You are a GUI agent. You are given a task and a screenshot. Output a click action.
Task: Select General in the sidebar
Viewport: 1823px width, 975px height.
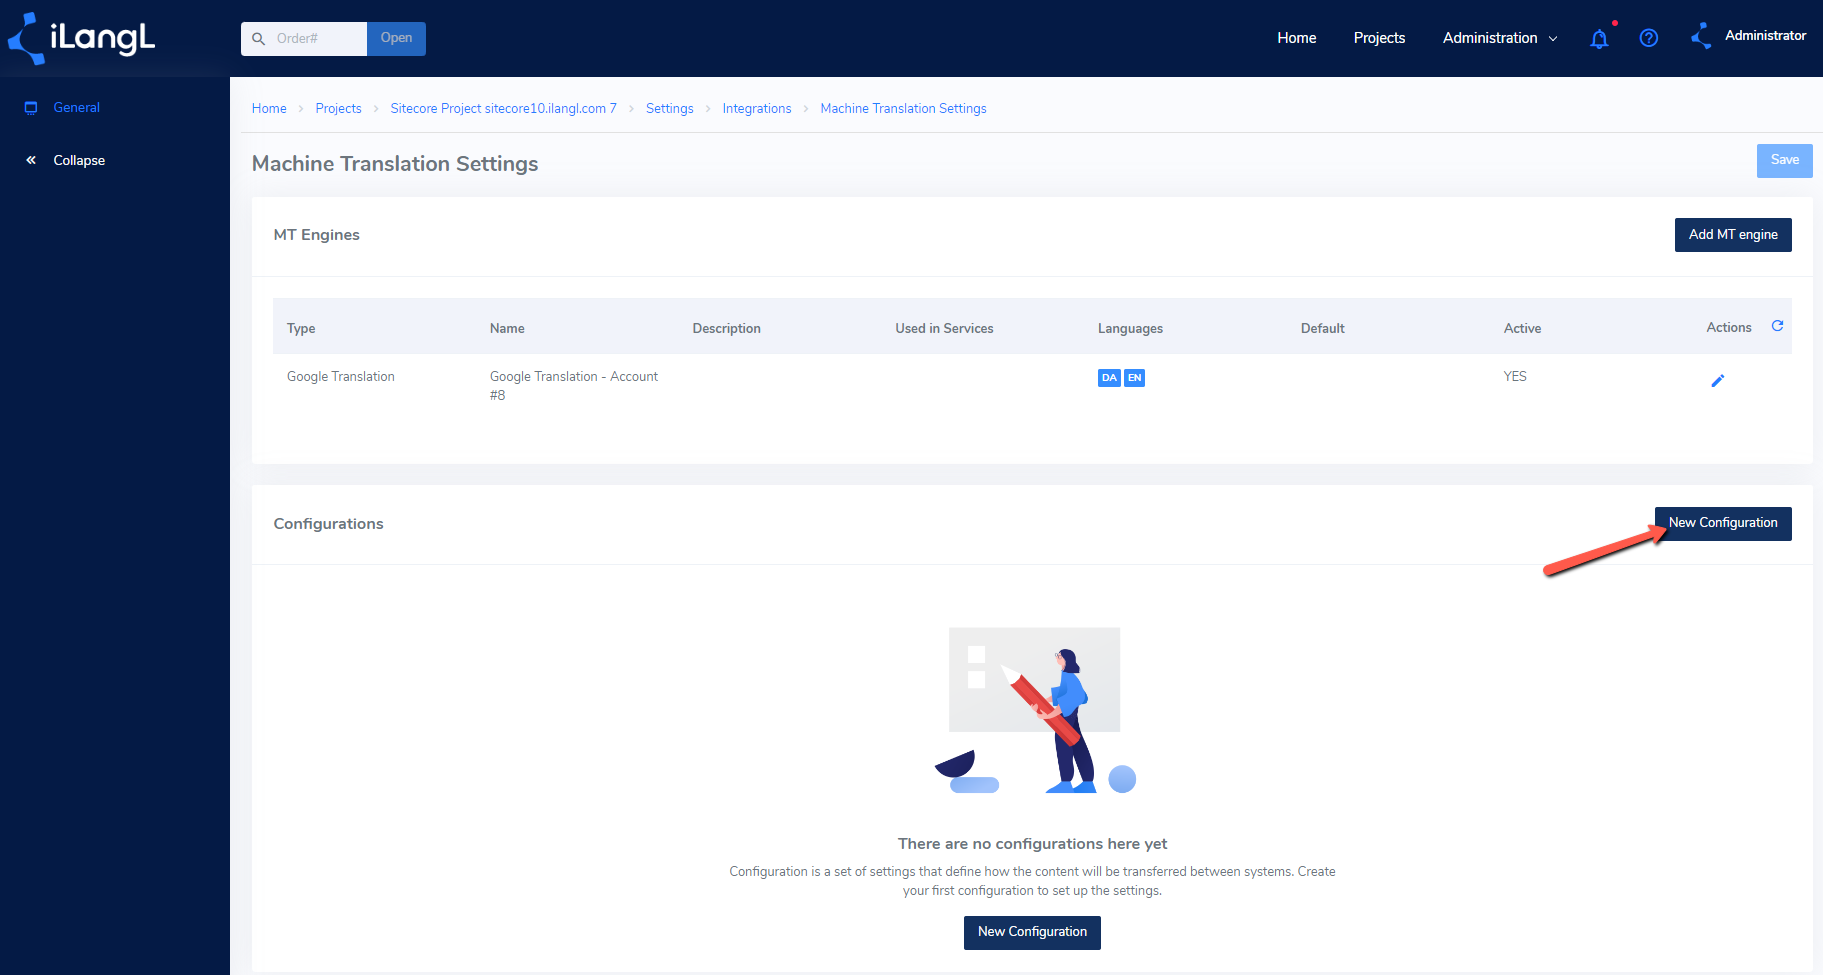coord(77,108)
